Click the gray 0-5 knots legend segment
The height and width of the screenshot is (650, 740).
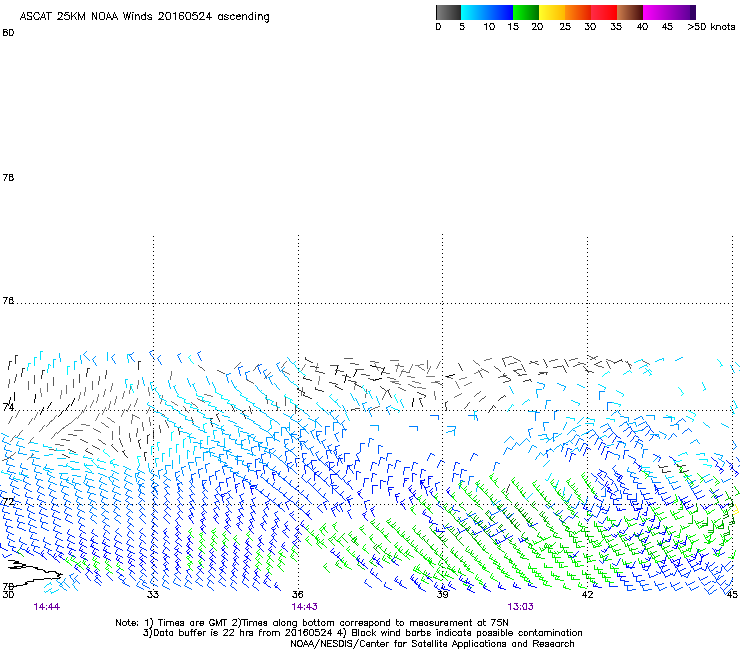point(448,12)
